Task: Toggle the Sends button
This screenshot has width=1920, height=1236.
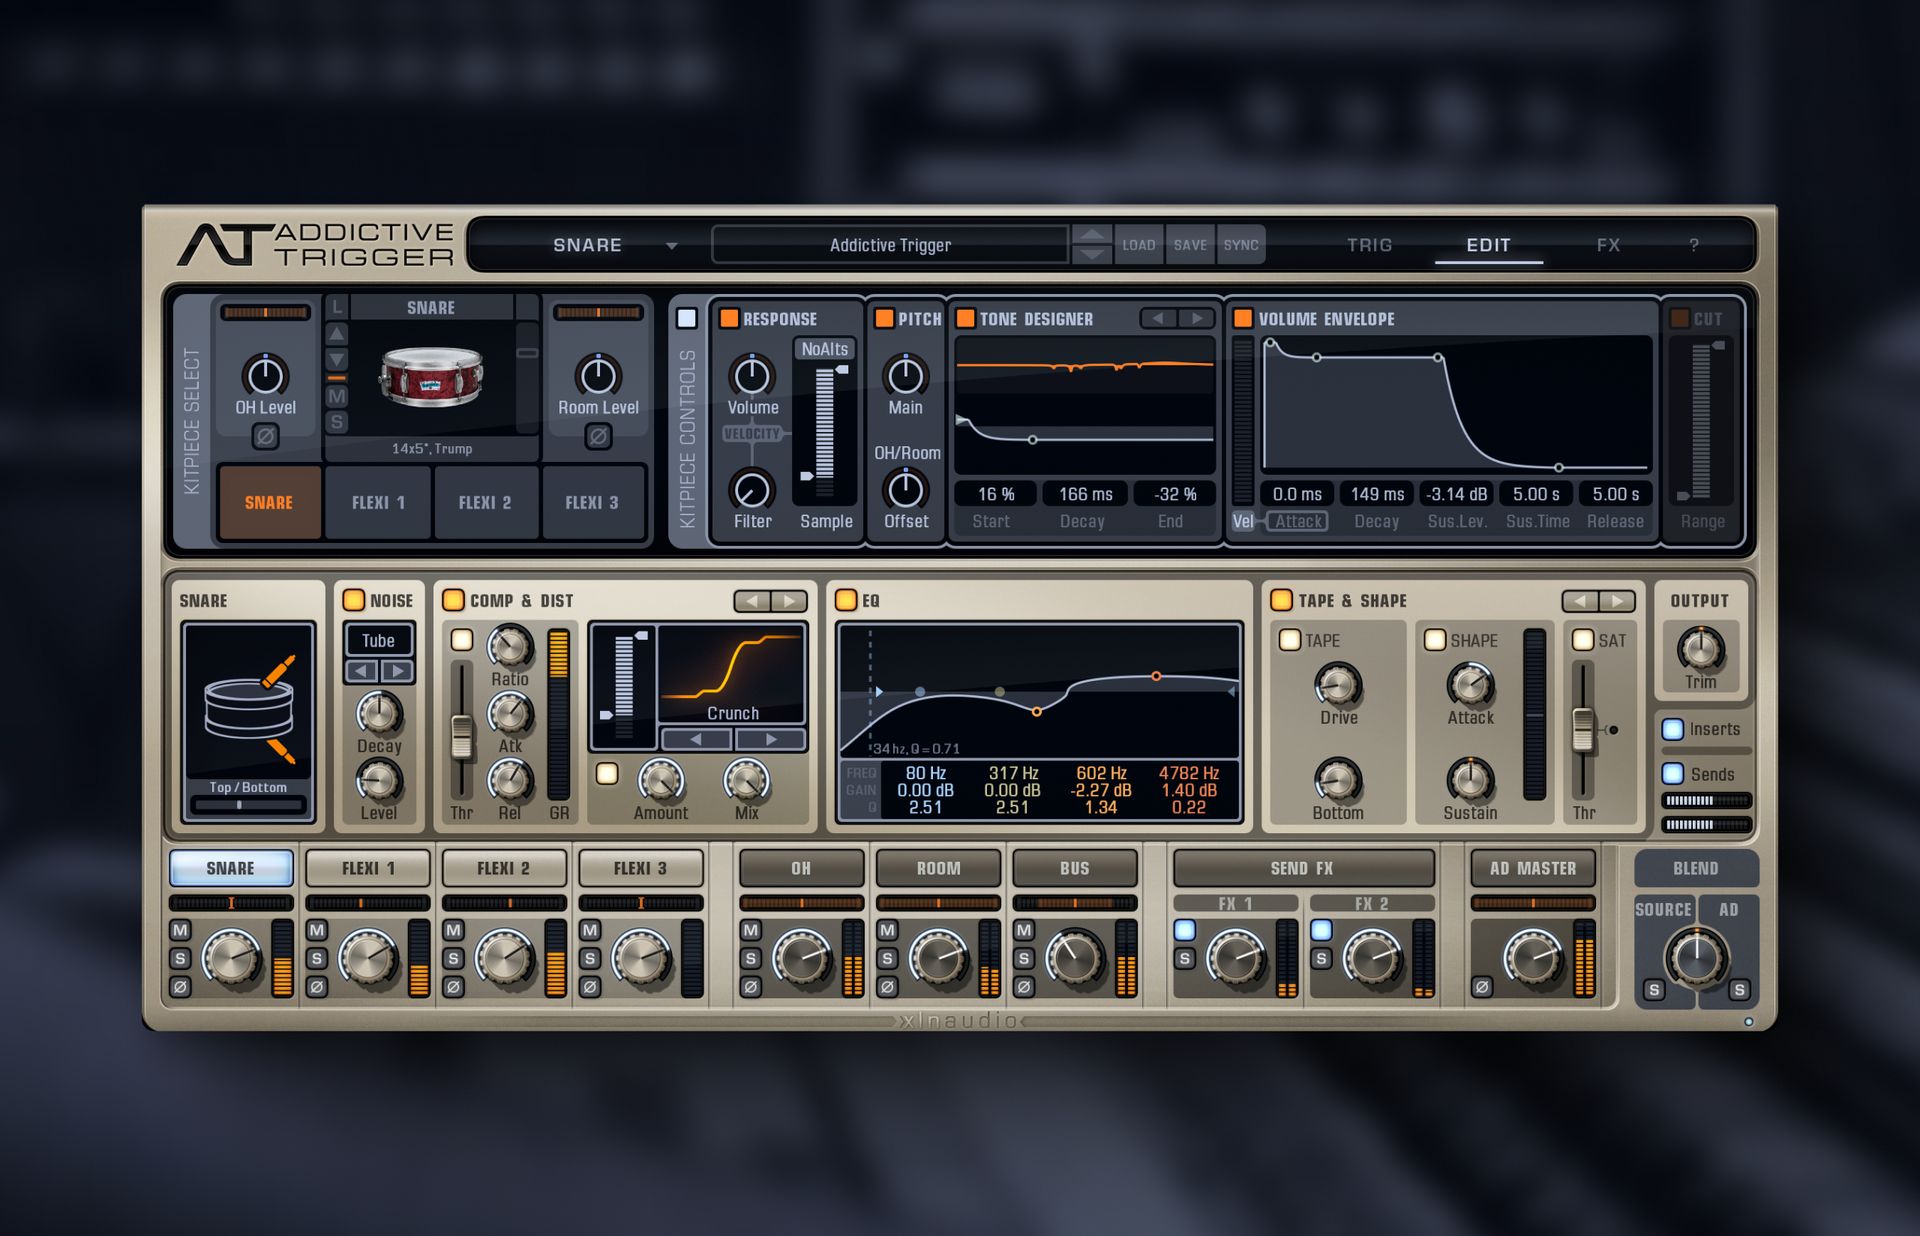Action: click(1672, 773)
